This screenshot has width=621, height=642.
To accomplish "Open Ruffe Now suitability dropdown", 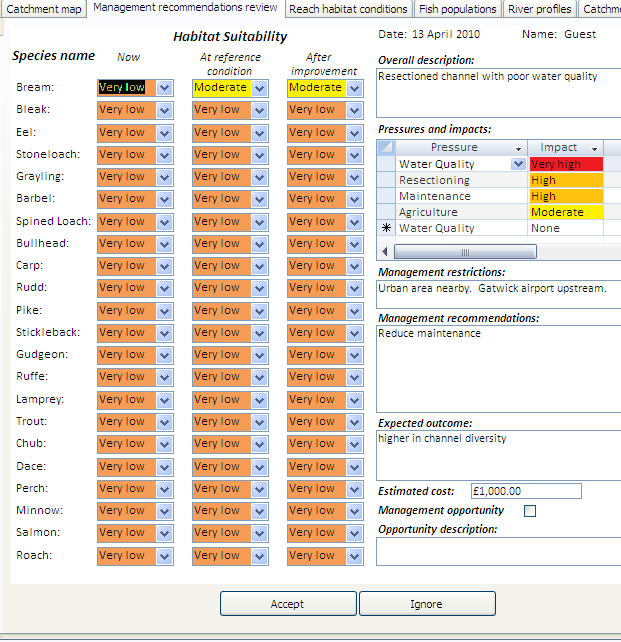I will click(x=165, y=378).
